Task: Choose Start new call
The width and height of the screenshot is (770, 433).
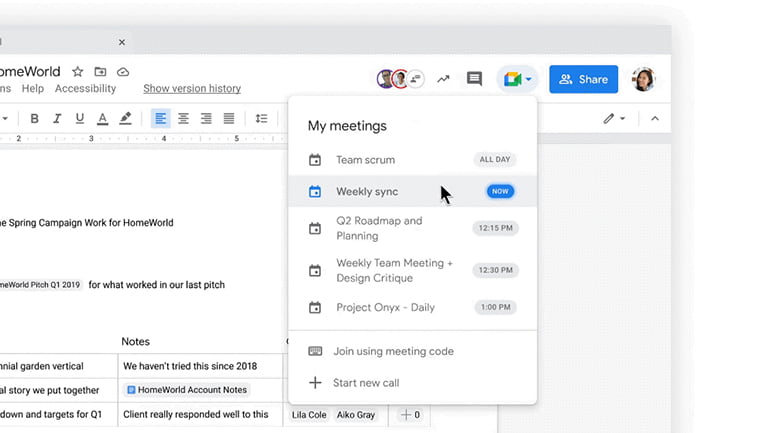Action: (x=412, y=382)
